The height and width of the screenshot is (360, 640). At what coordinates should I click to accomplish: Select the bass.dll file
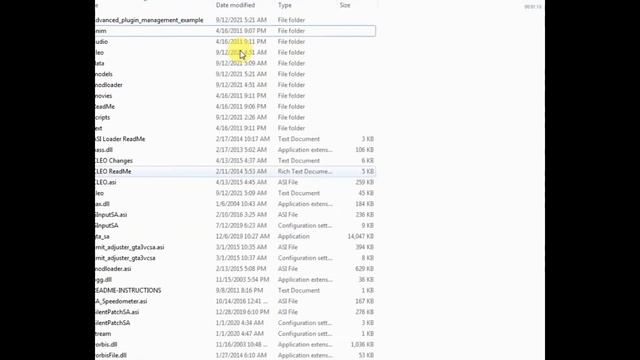coord(235,150)
